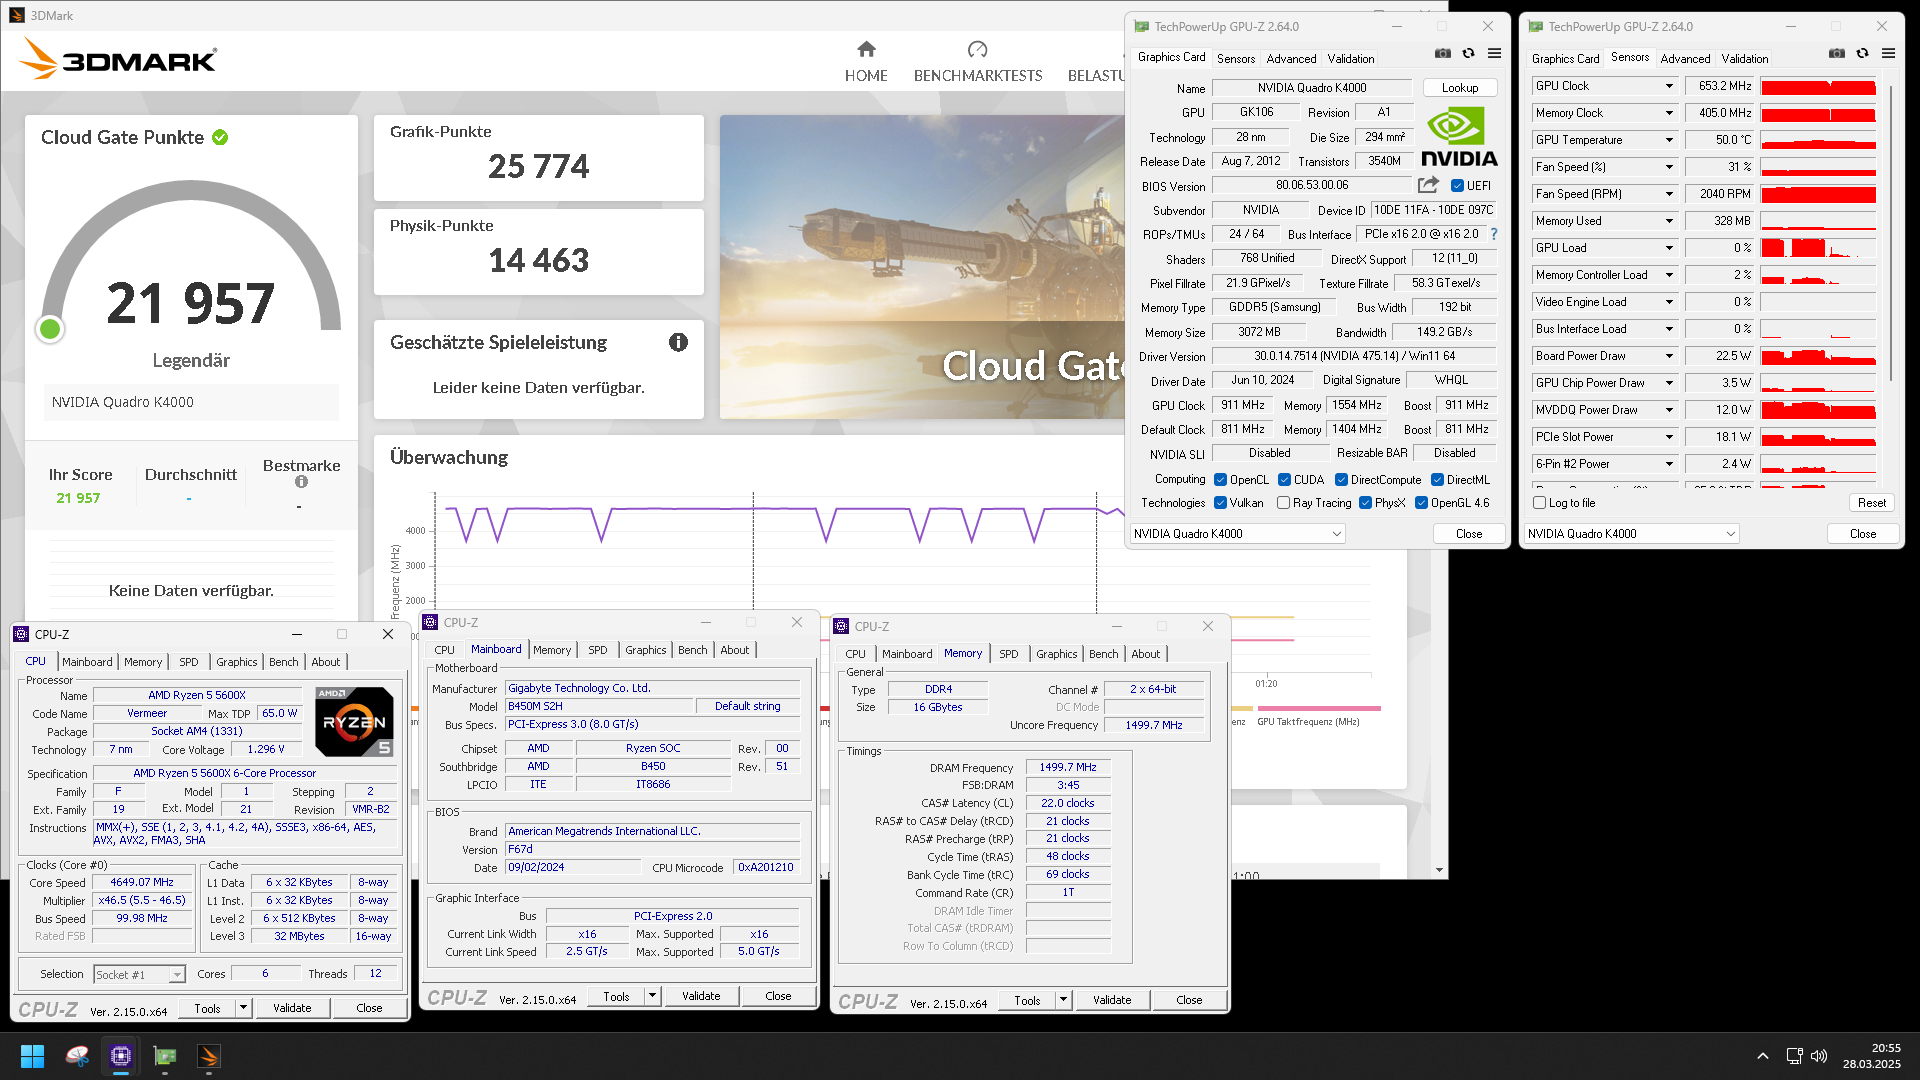Image resolution: width=1920 pixels, height=1080 pixels.
Task: Click Close in CPU-Z Memory window
Action: (1189, 1000)
